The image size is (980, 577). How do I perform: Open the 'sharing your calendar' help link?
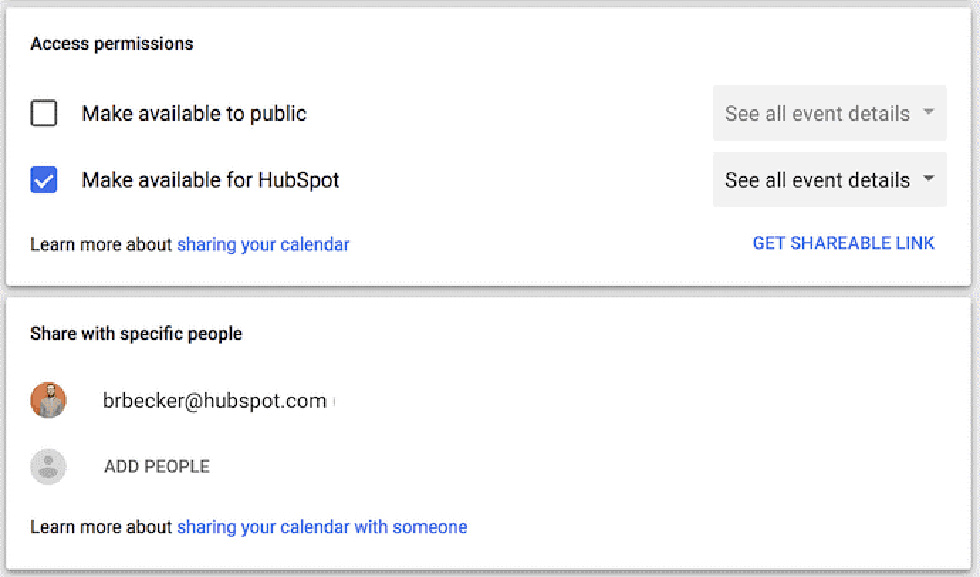click(263, 244)
